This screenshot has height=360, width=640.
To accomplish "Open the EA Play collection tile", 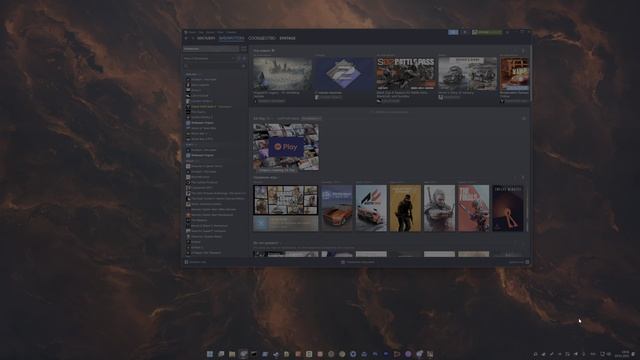I will (286, 147).
